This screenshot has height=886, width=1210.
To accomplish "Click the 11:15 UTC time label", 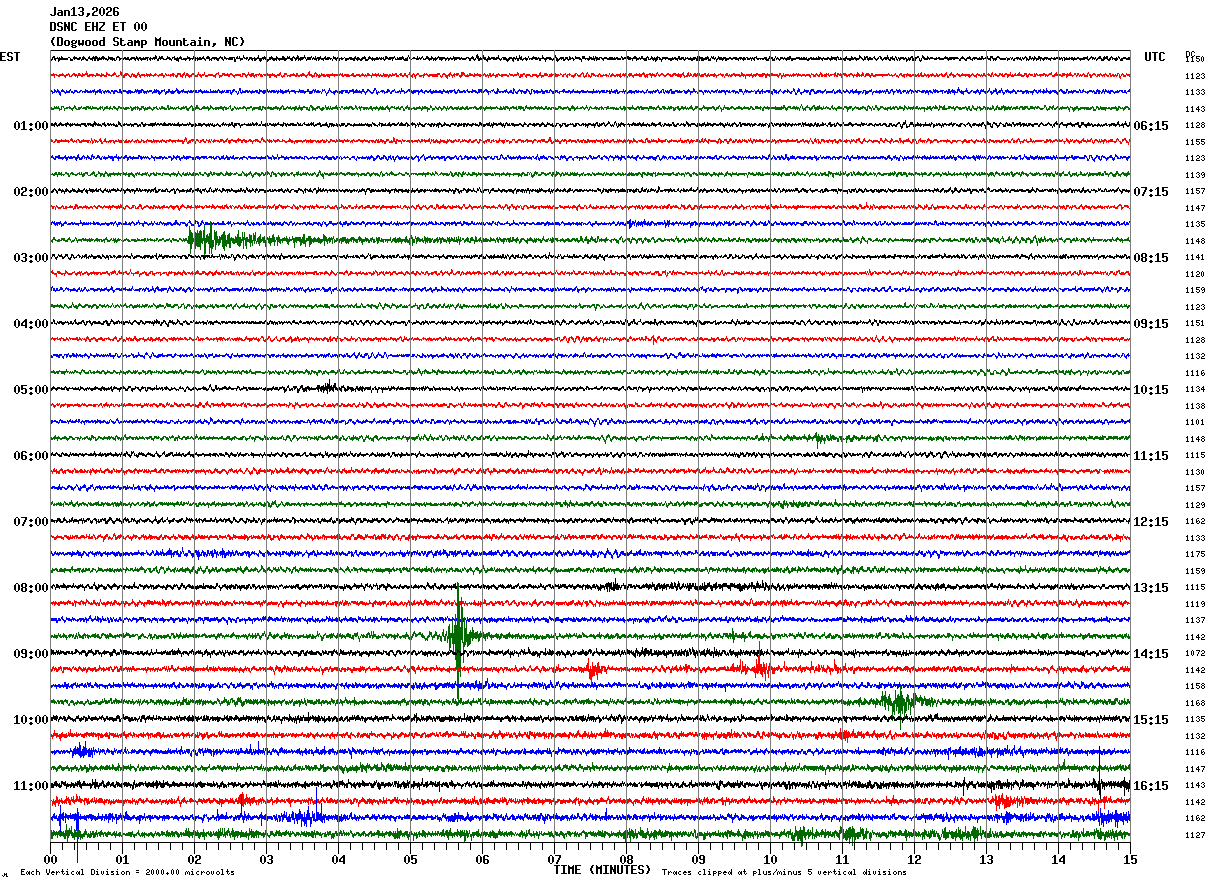I will pyautogui.click(x=1151, y=456).
